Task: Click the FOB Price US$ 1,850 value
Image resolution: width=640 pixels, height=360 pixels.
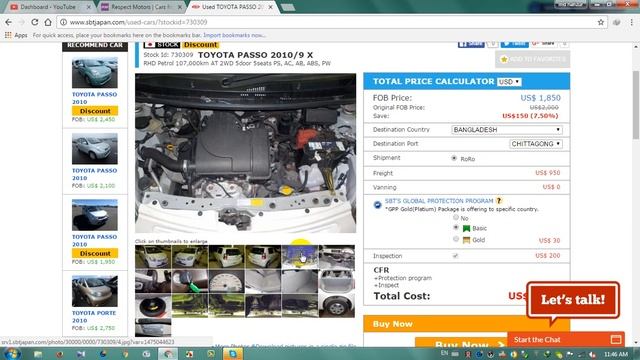Action: pyautogui.click(x=540, y=98)
